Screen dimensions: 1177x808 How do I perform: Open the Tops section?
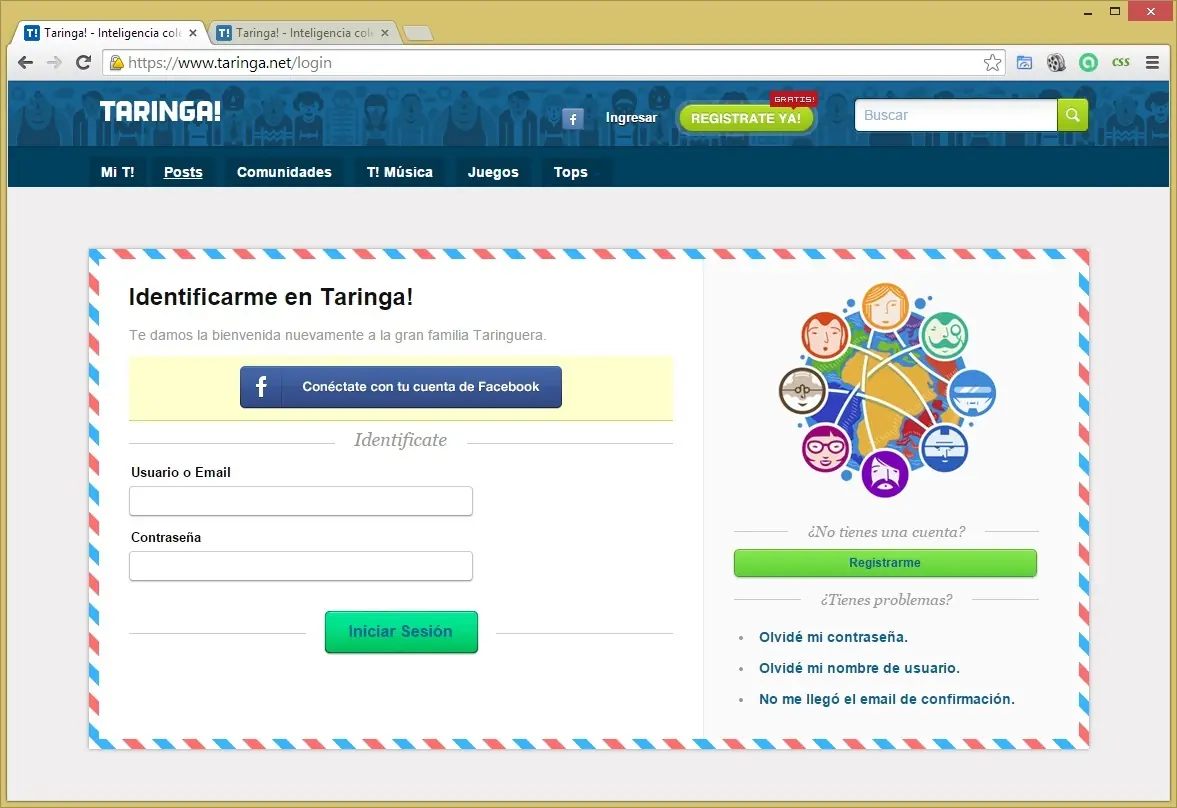[570, 172]
